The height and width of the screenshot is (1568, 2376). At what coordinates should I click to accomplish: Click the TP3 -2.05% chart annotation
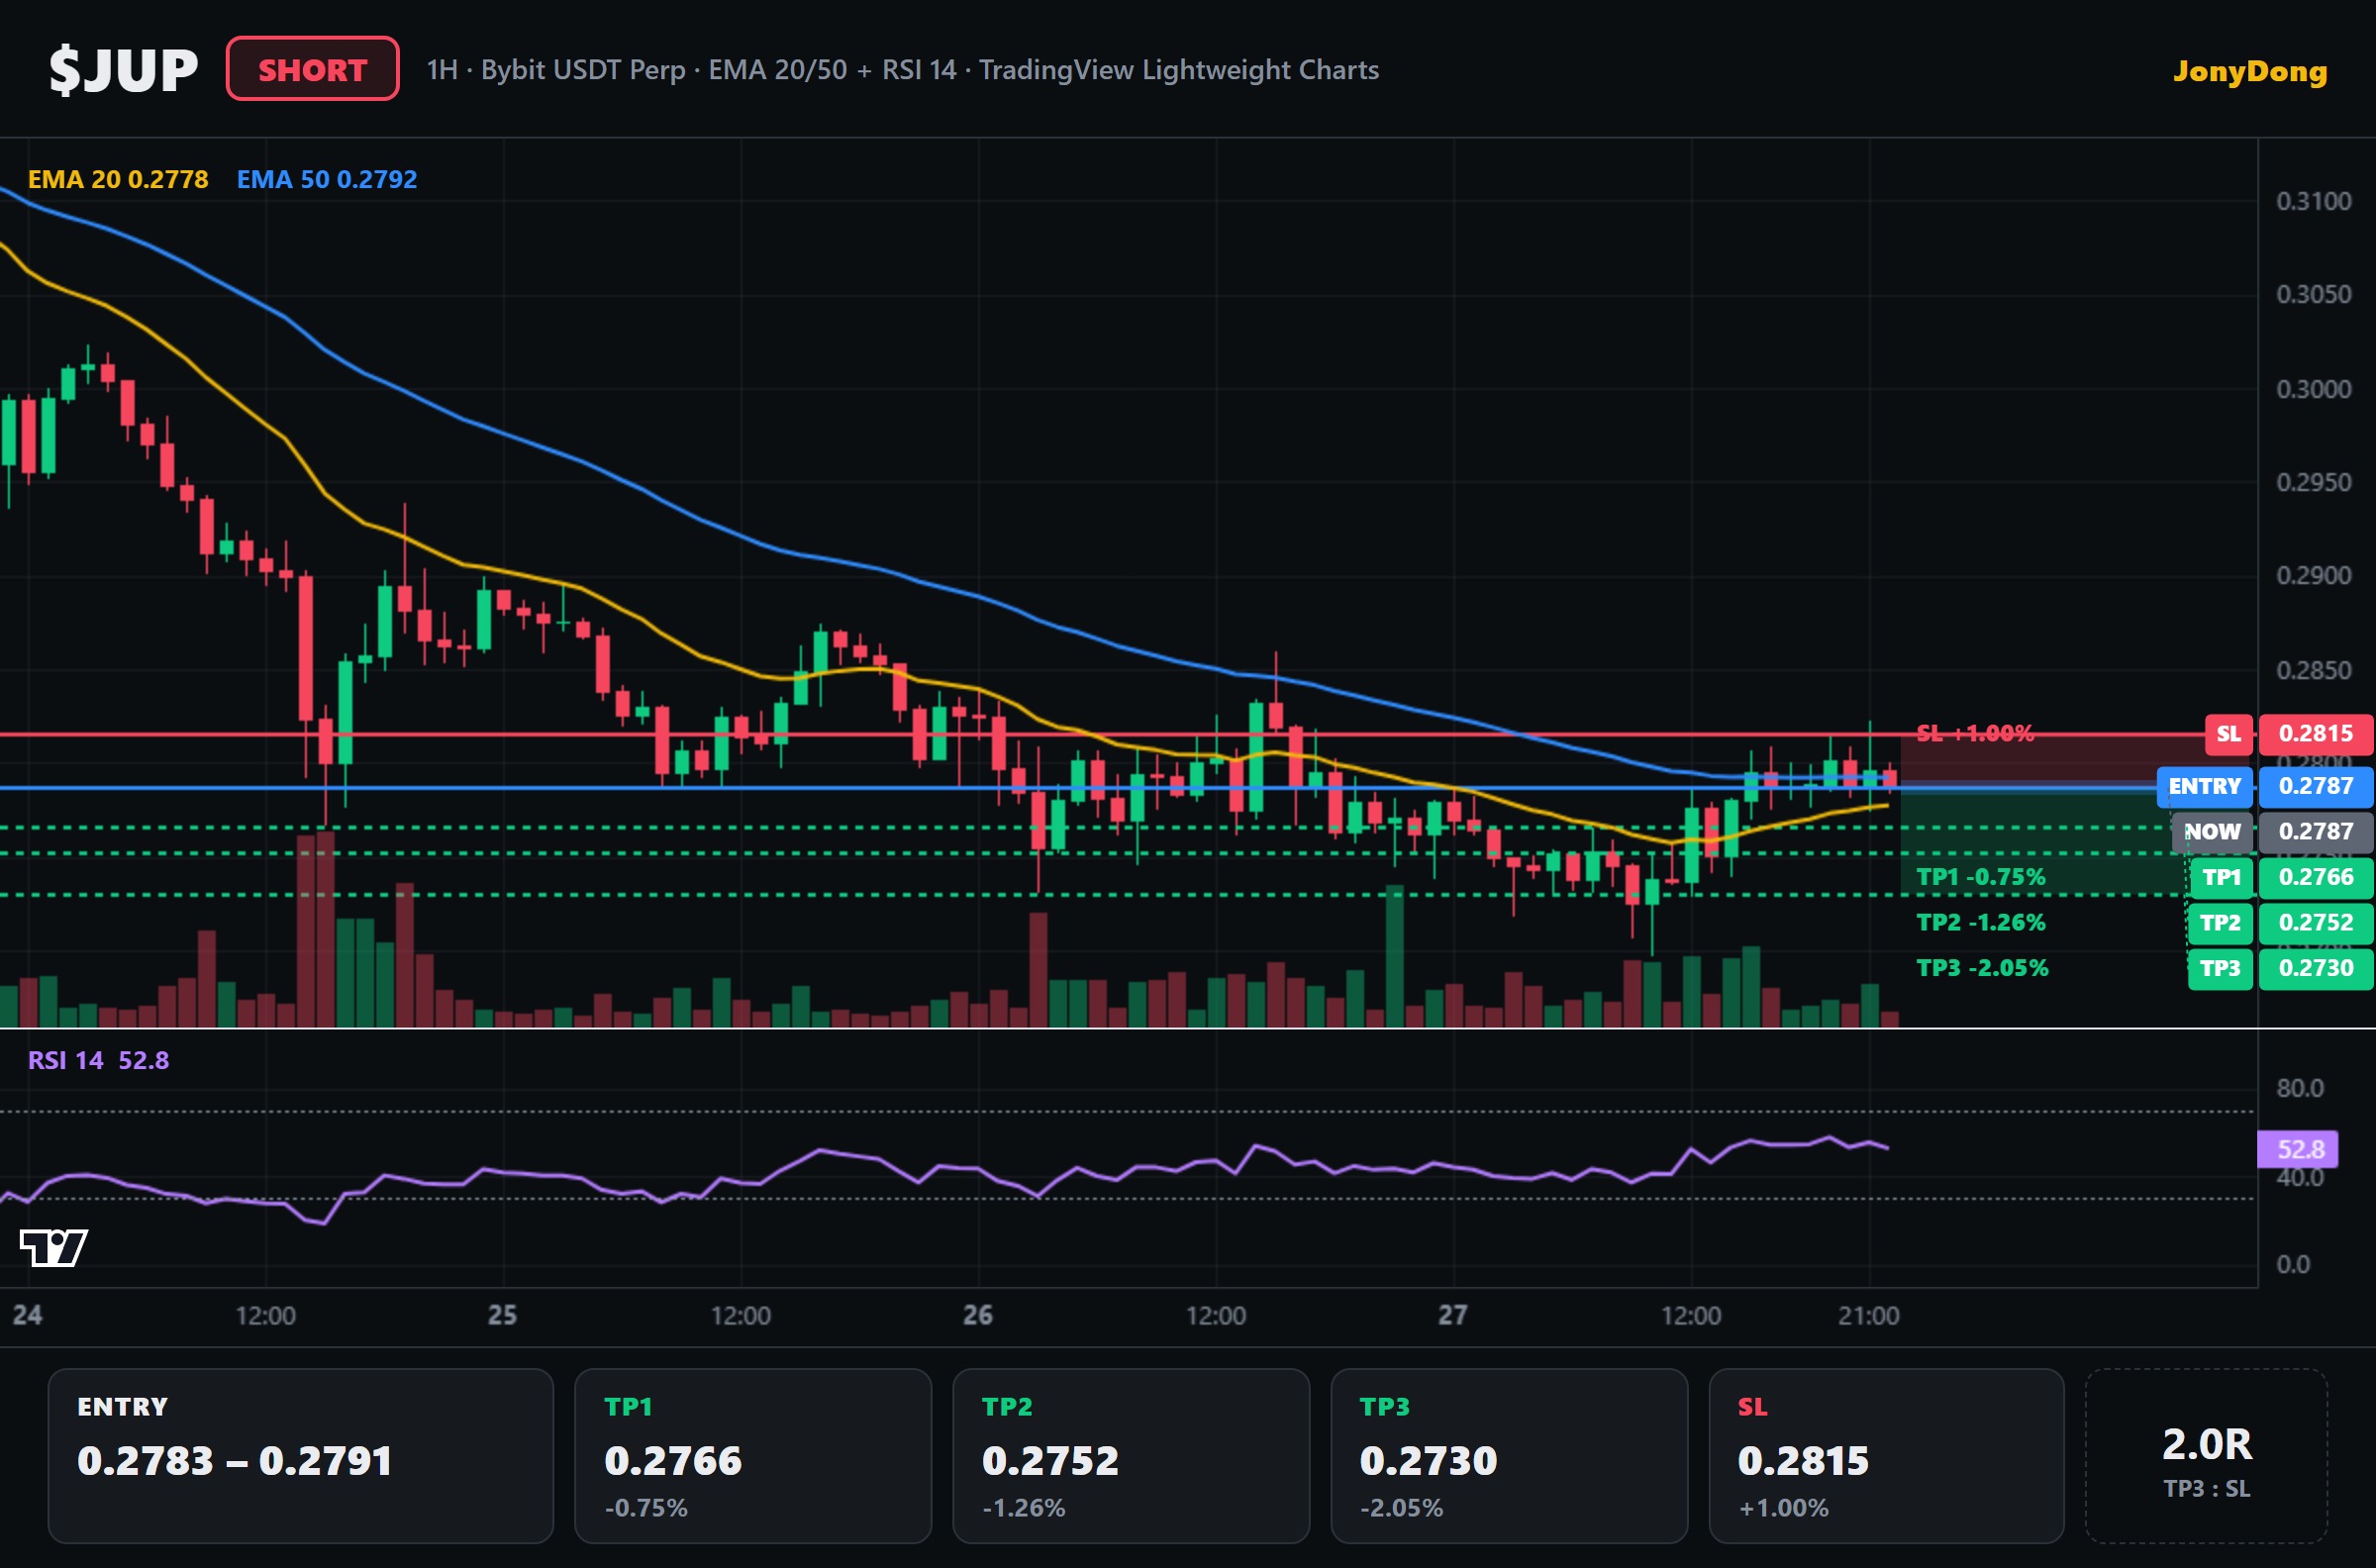click(1982, 968)
